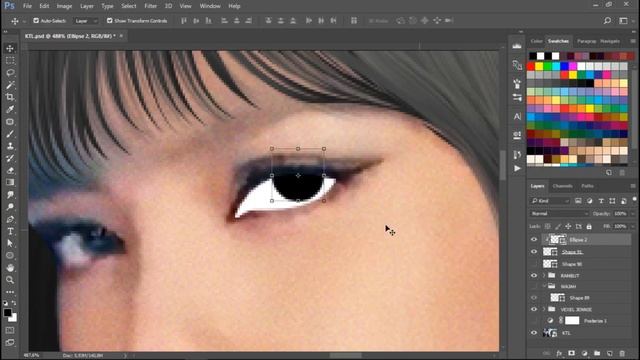Select the Posterize 1 layer mask thumbnail
Viewport: 640px width, 360px height.
[x=572, y=321]
